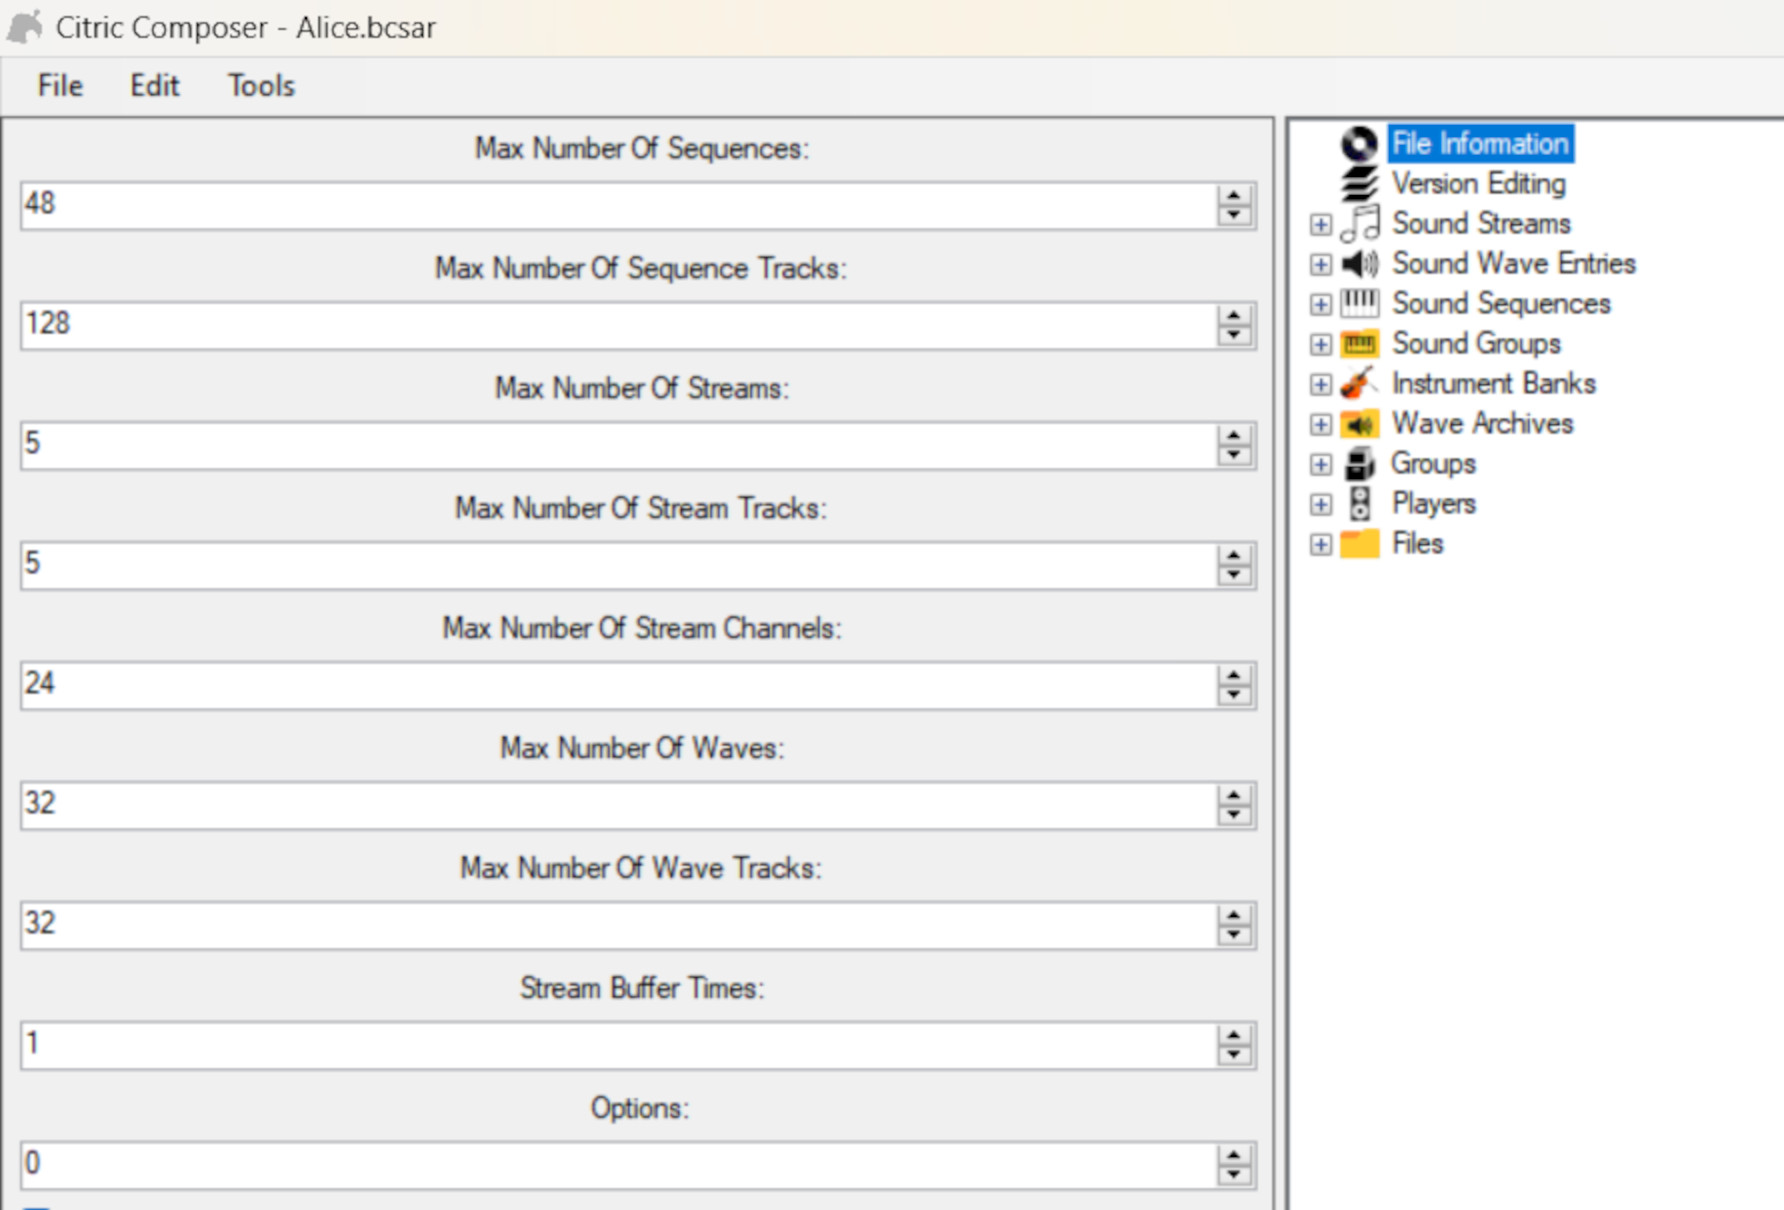Select the Version Editing layers icon
This screenshot has height=1210, width=1784.
point(1358,183)
